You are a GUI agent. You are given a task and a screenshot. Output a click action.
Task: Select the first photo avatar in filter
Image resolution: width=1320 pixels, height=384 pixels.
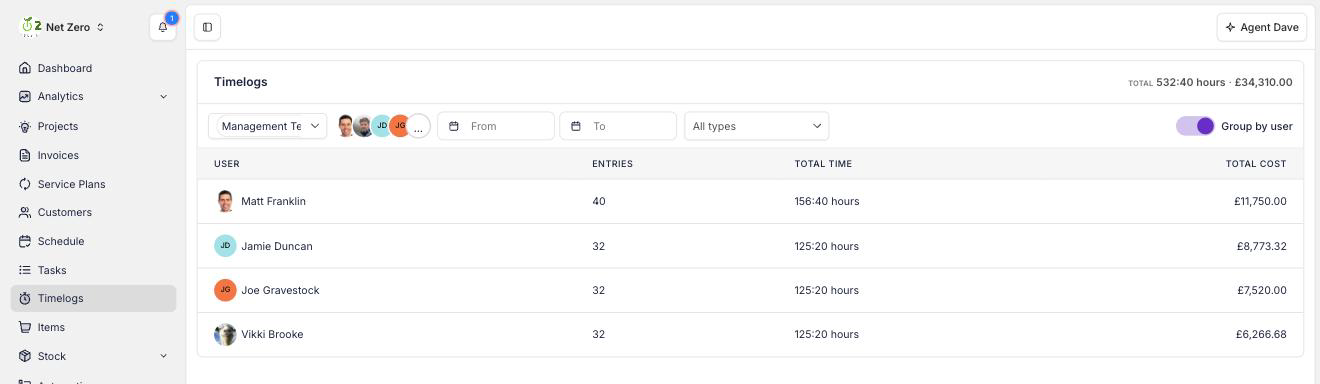click(346, 126)
